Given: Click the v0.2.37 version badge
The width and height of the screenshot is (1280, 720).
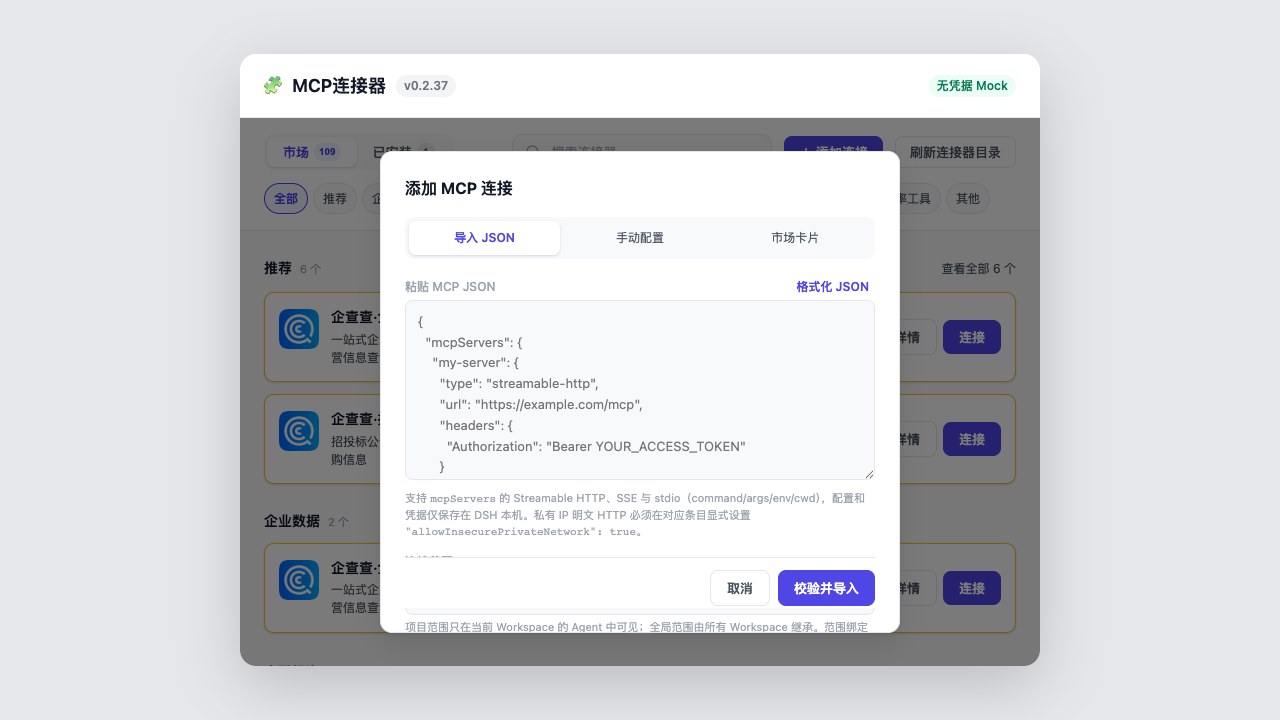Looking at the screenshot, I should point(426,86).
